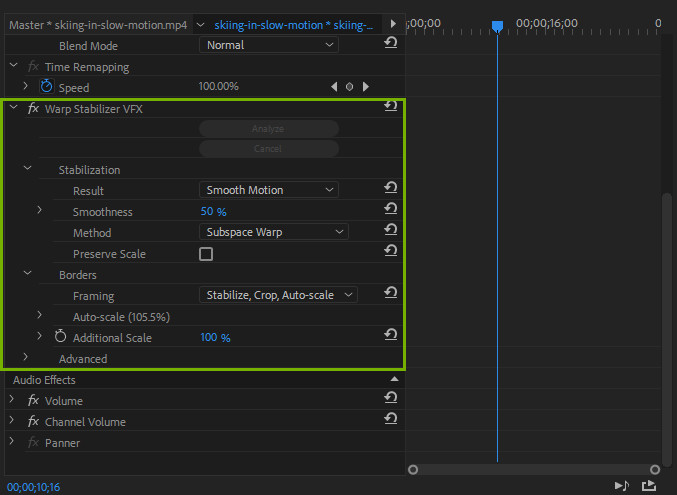The height and width of the screenshot is (495, 677).
Task: Go to previous Speed keyframe
Action: point(334,87)
